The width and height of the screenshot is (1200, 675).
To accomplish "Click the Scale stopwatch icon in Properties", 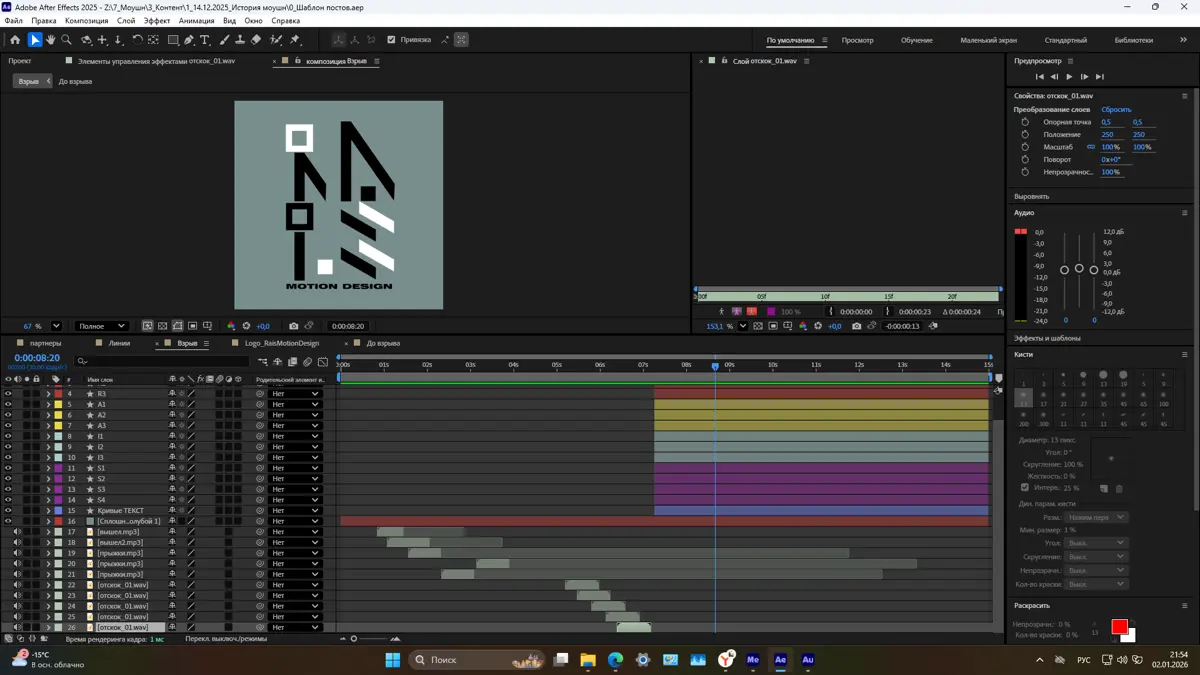I will click(1025, 147).
